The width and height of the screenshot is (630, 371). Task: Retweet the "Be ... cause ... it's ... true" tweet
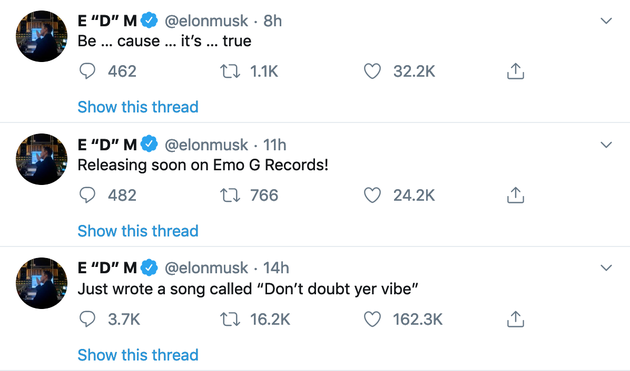click(230, 72)
